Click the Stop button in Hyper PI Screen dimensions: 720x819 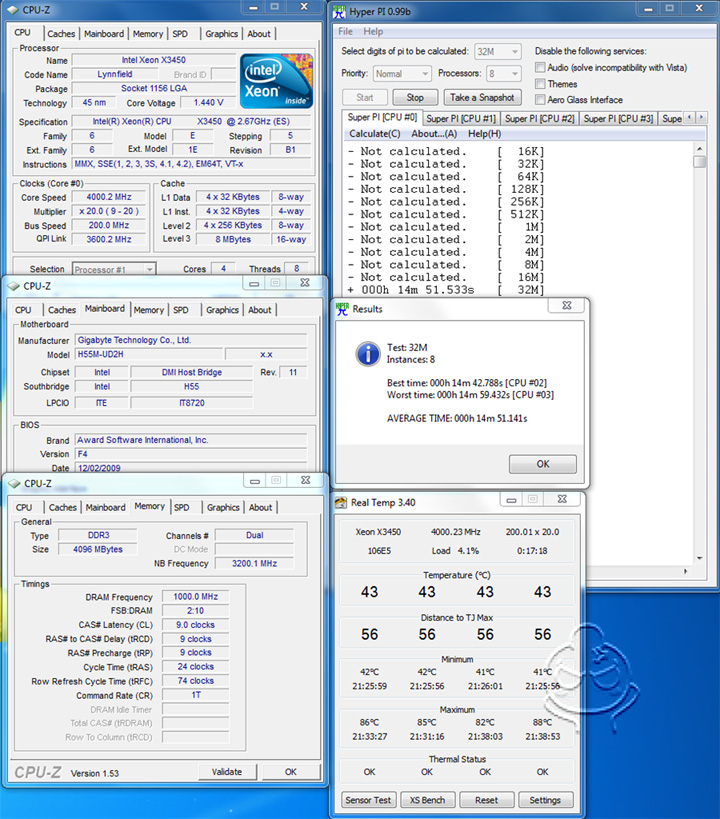(415, 97)
